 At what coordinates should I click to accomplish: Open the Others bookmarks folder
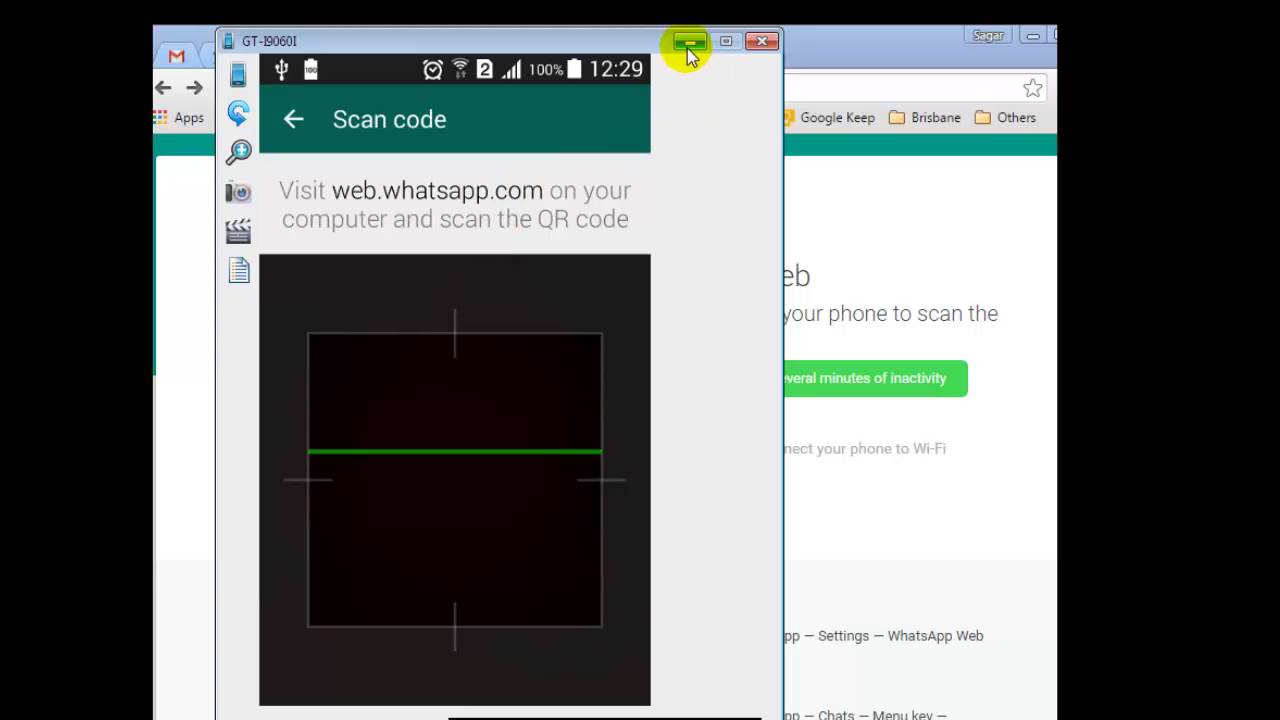[x=1006, y=117]
